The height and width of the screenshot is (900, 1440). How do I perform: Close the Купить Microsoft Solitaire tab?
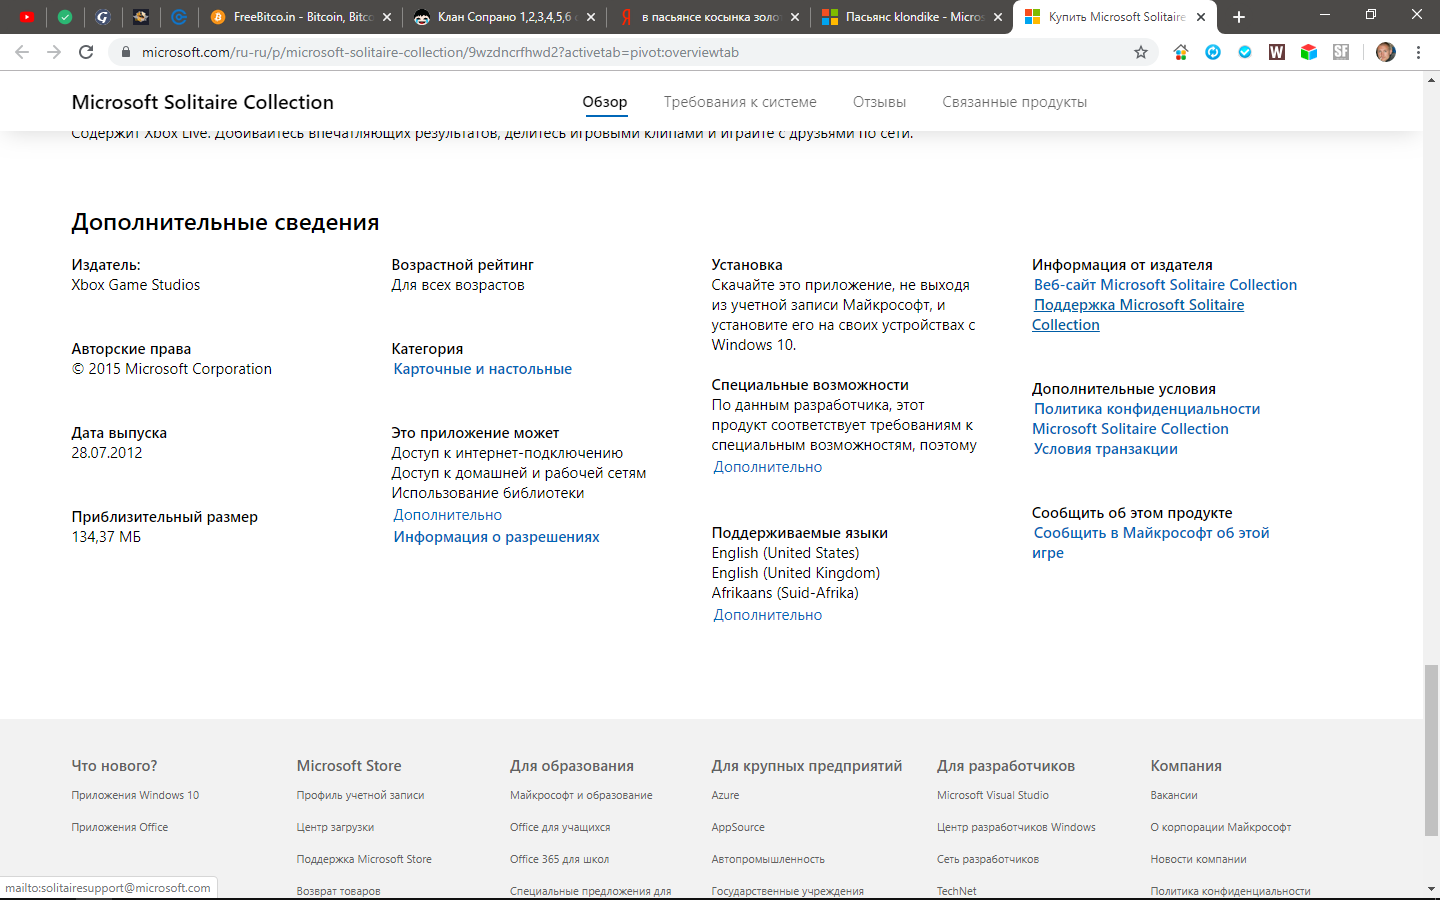[1201, 17]
